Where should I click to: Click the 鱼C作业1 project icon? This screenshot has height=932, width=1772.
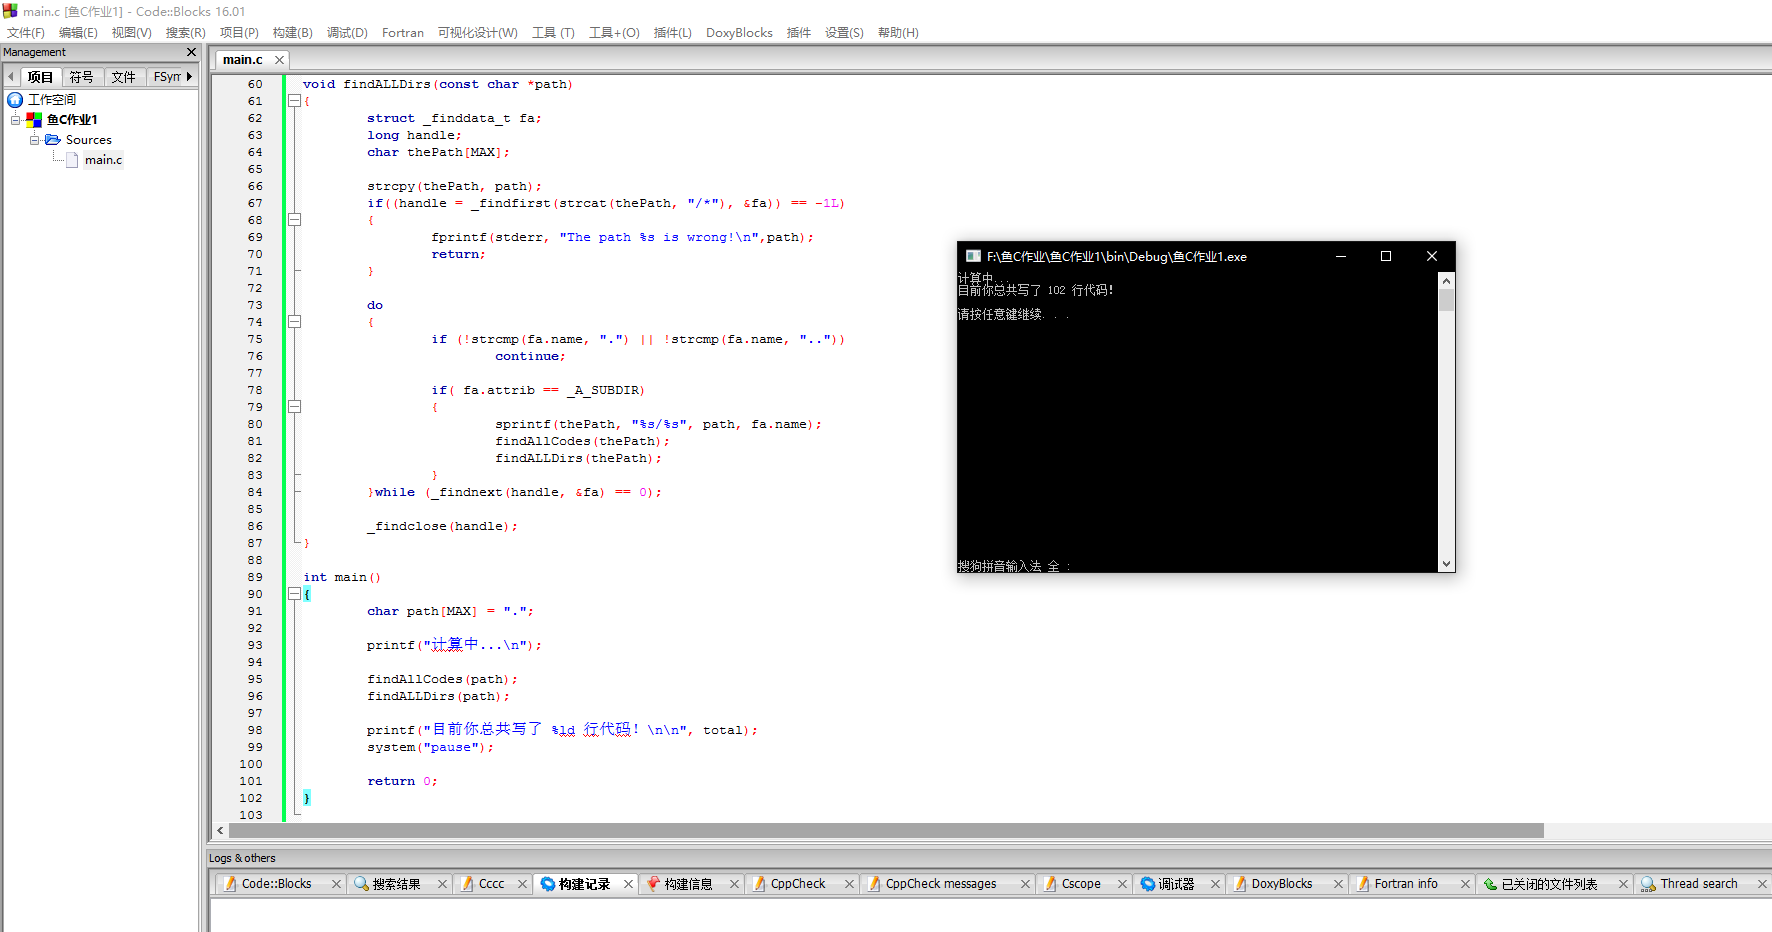click(34, 120)
